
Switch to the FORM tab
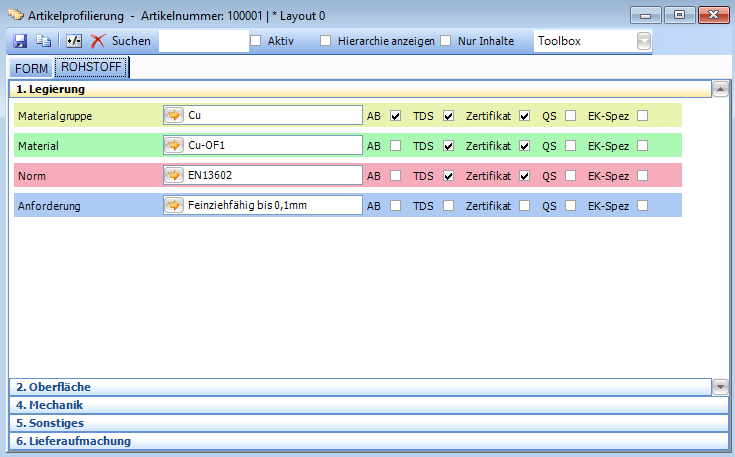point(31,69)
